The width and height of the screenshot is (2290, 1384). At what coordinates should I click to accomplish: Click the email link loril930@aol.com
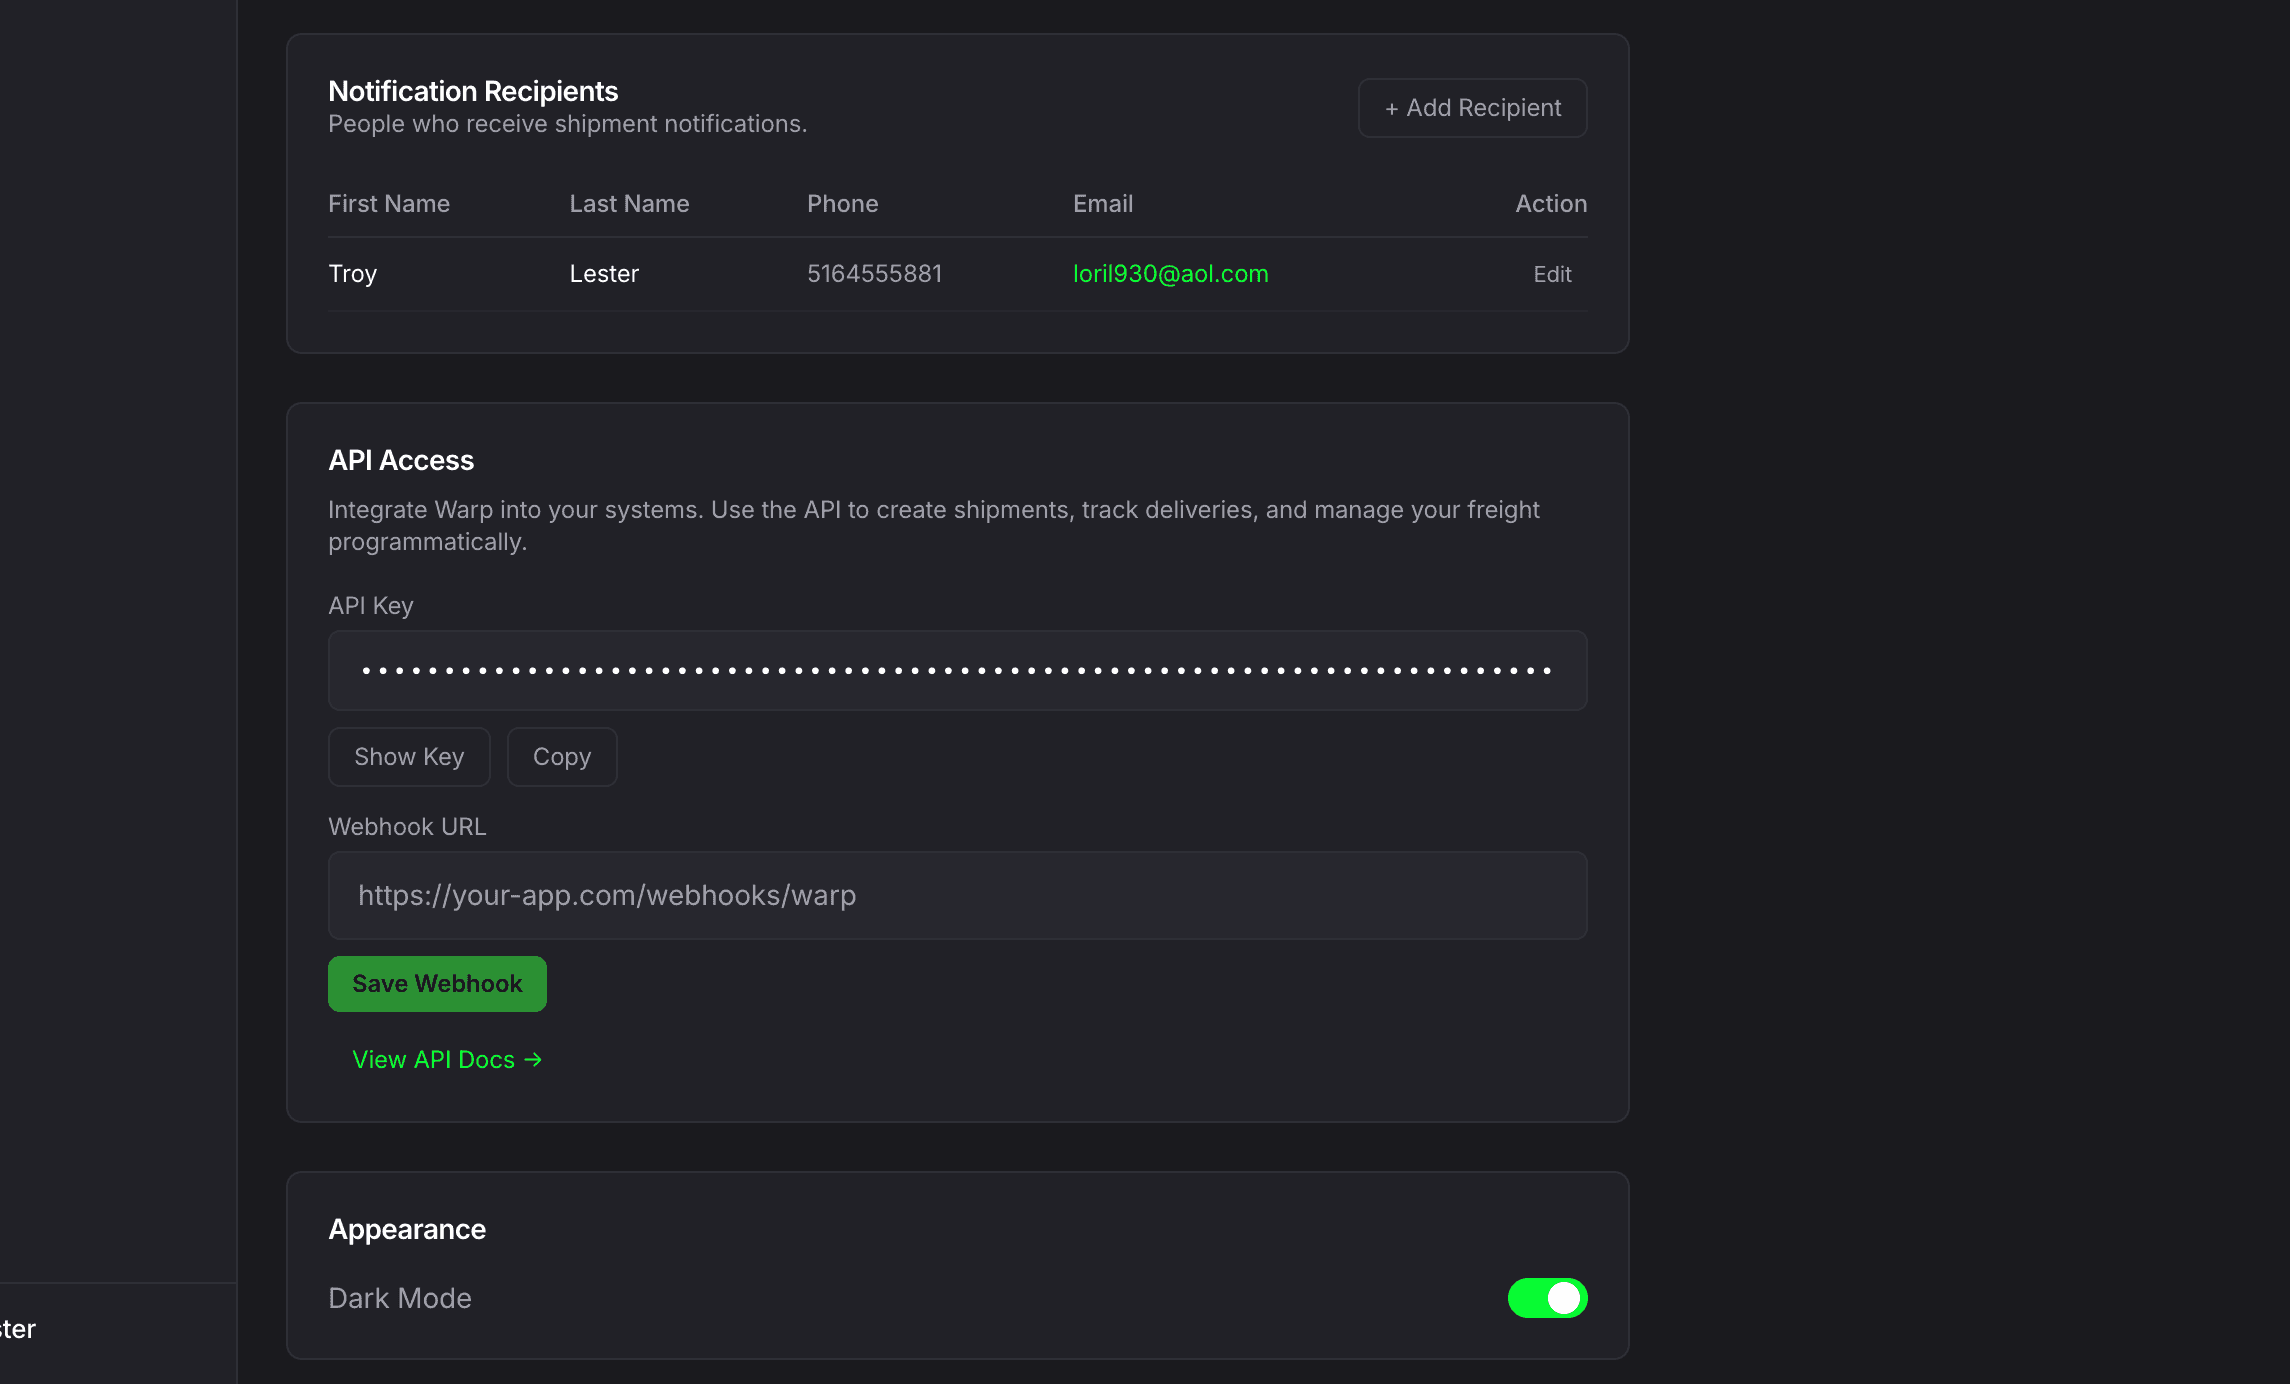click(x=1169, y=273)
